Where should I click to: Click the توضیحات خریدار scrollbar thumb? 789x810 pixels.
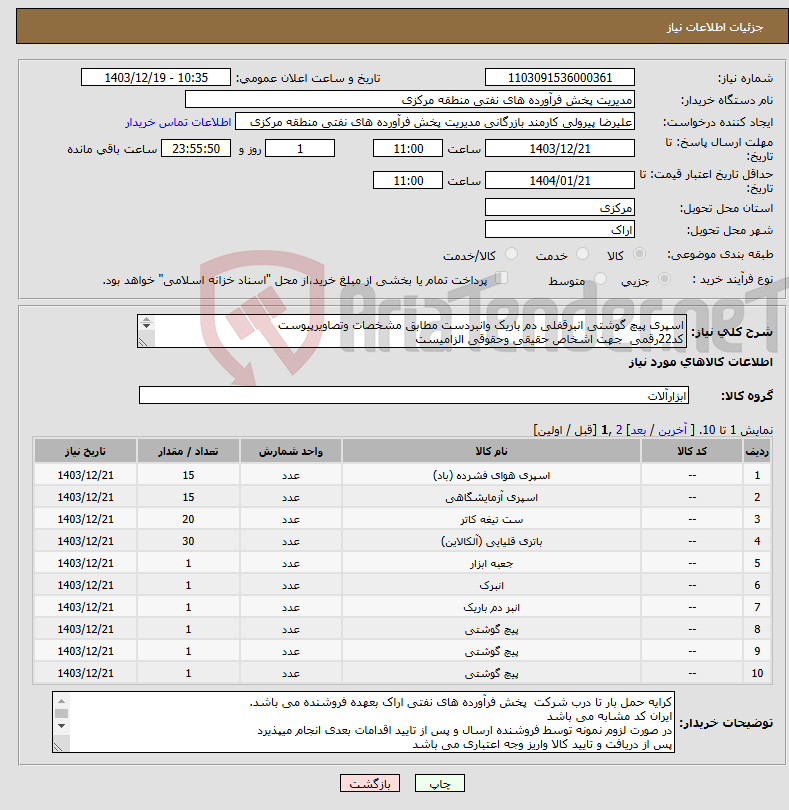click(61, 713)
